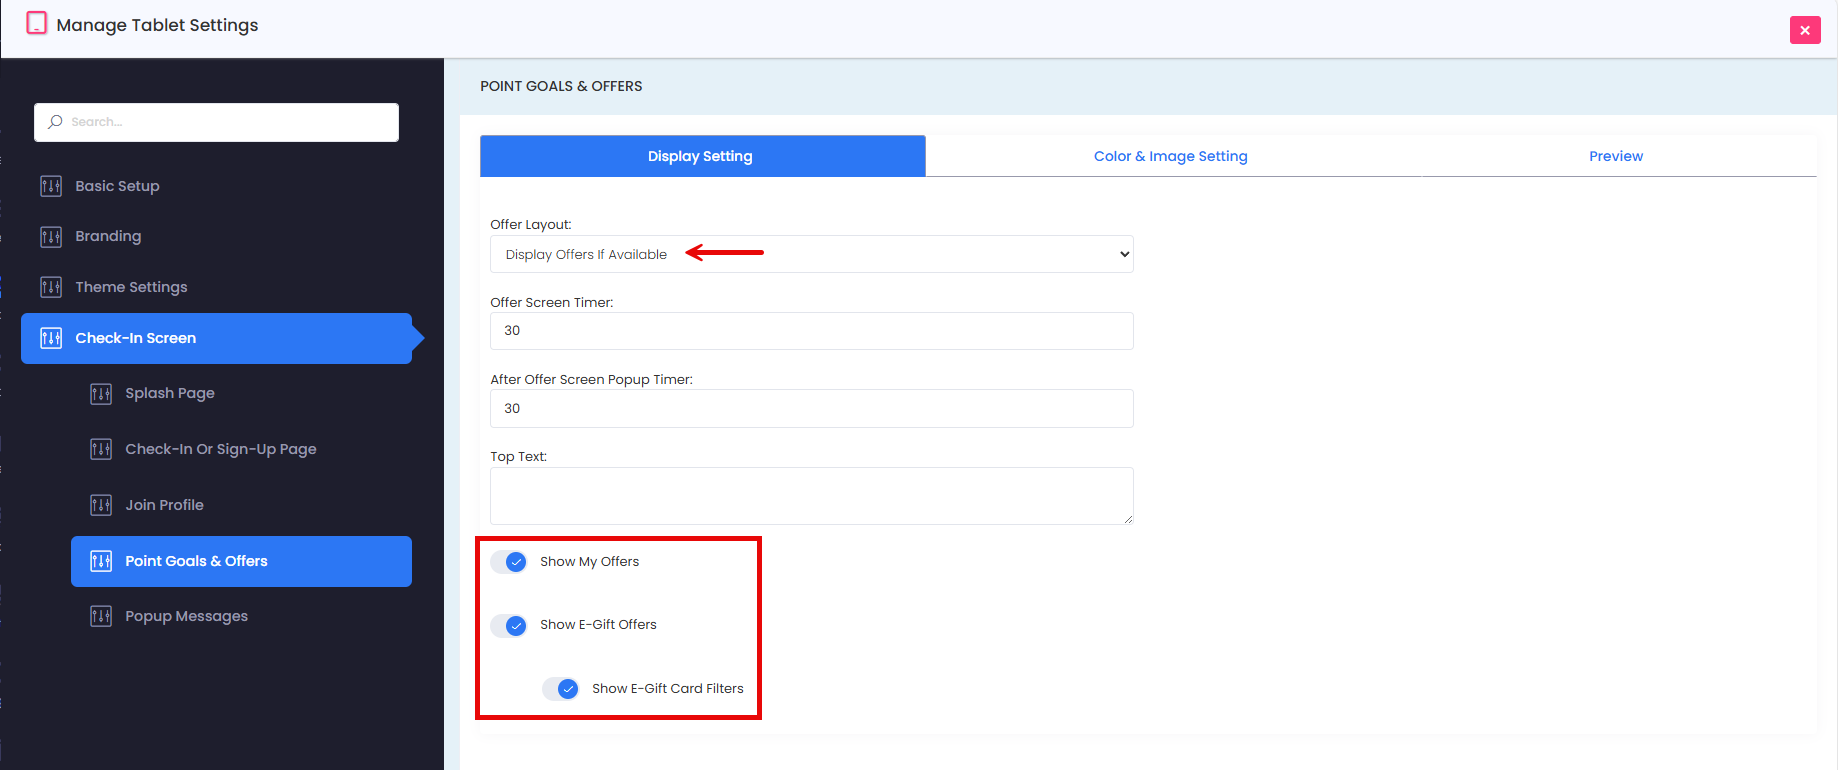
Task: Click the Top Text textarea
Action: tap(812, 496)
